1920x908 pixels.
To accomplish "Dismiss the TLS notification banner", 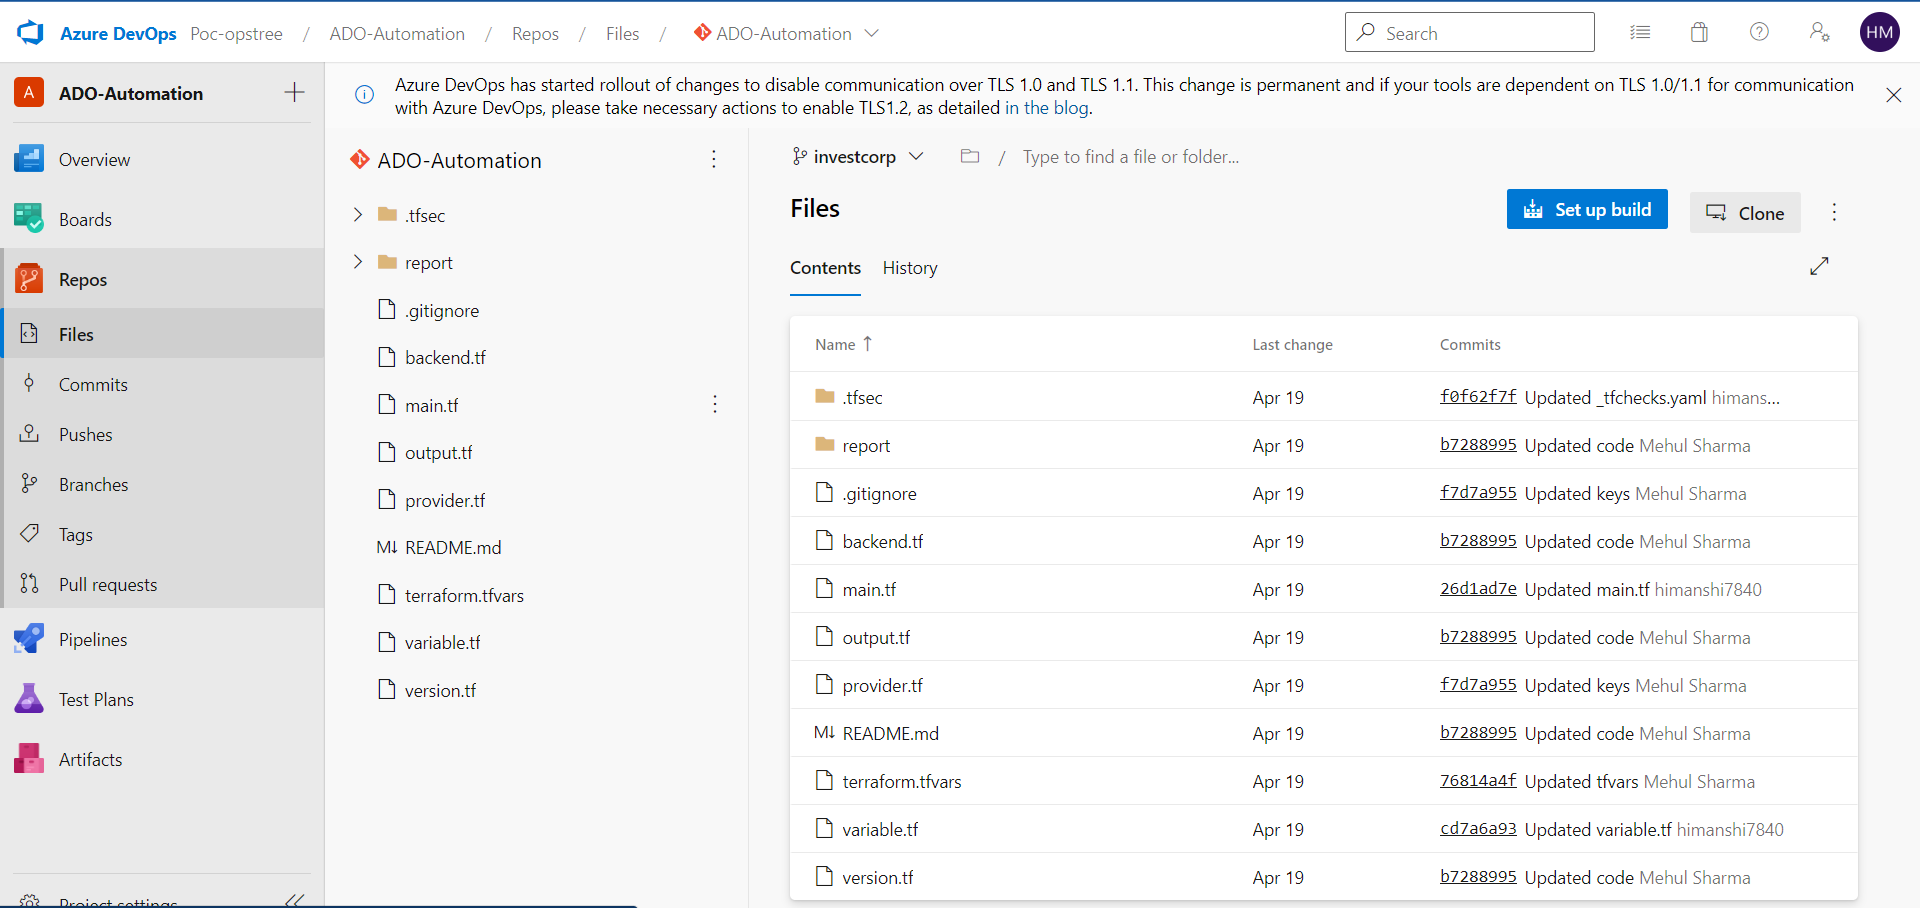I will (x=1893, y=96).
